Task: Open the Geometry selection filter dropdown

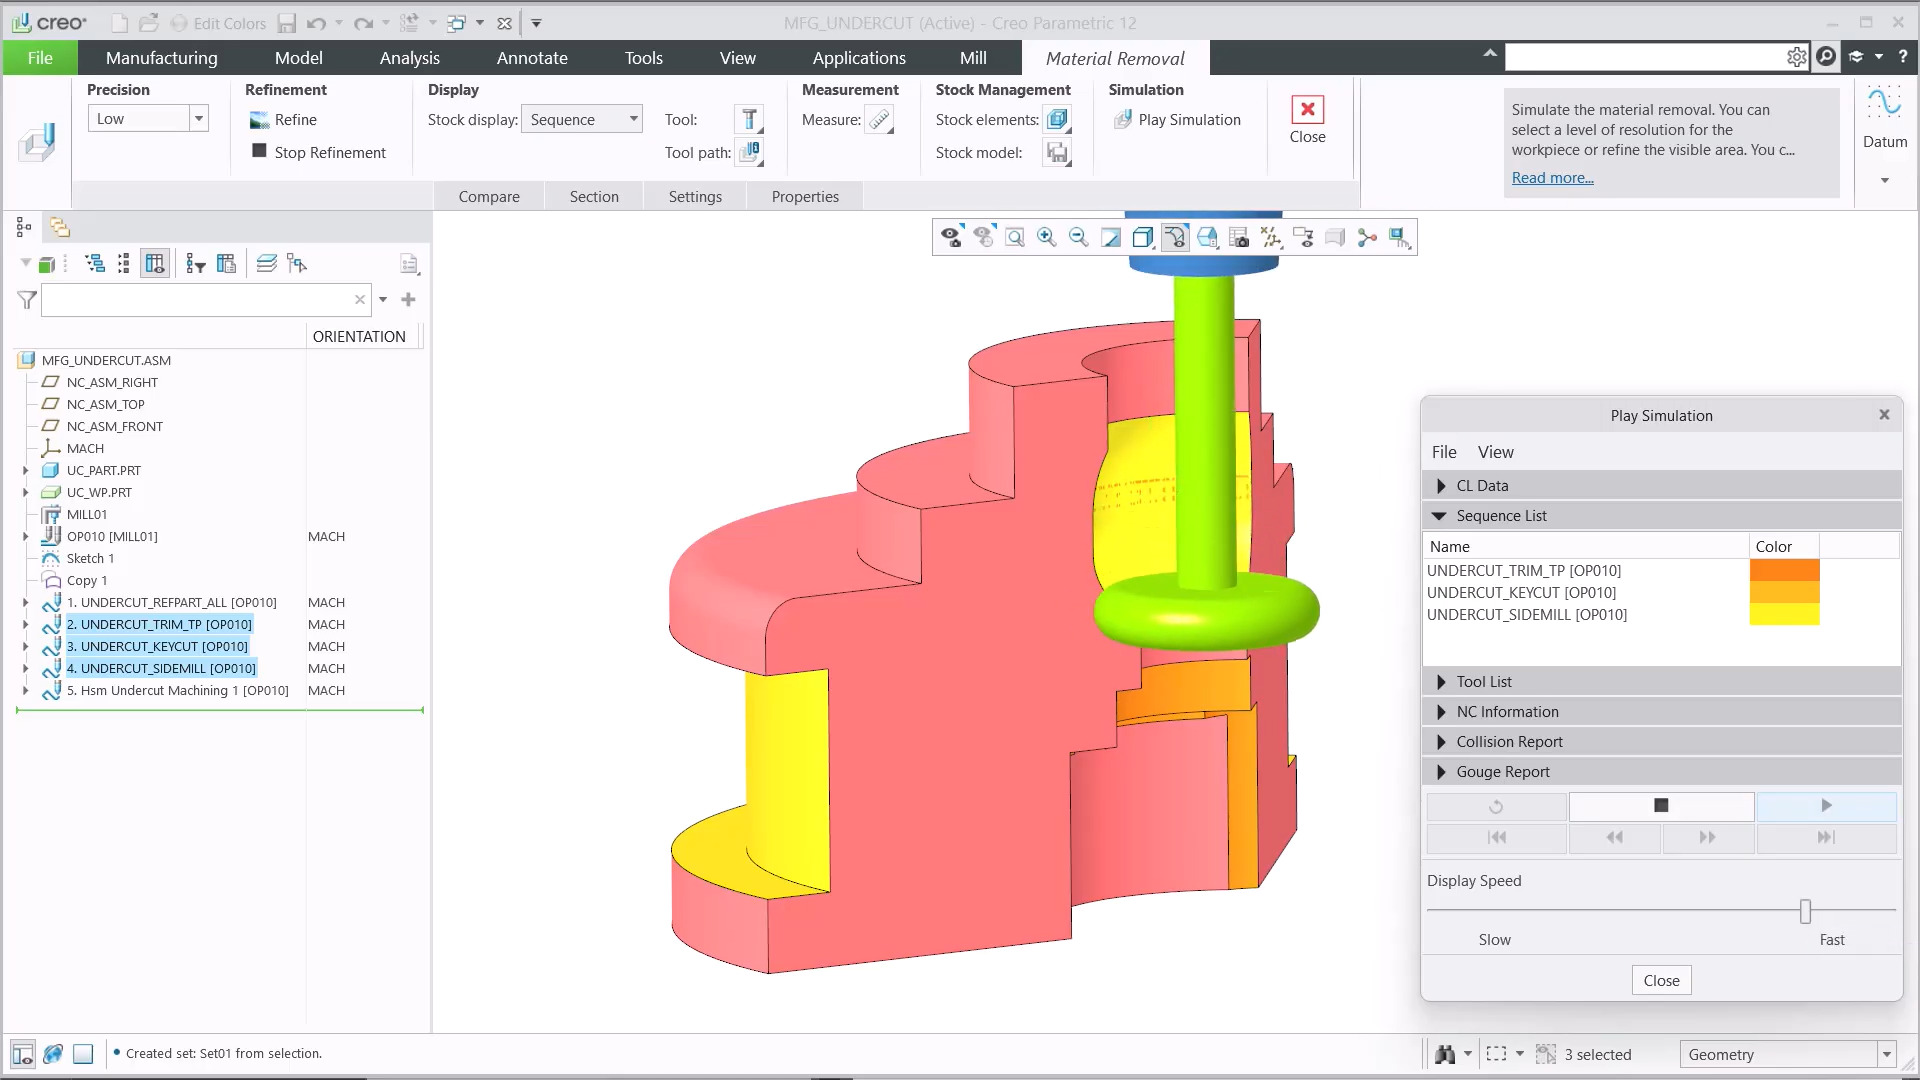Action: coord(1787,1054)
